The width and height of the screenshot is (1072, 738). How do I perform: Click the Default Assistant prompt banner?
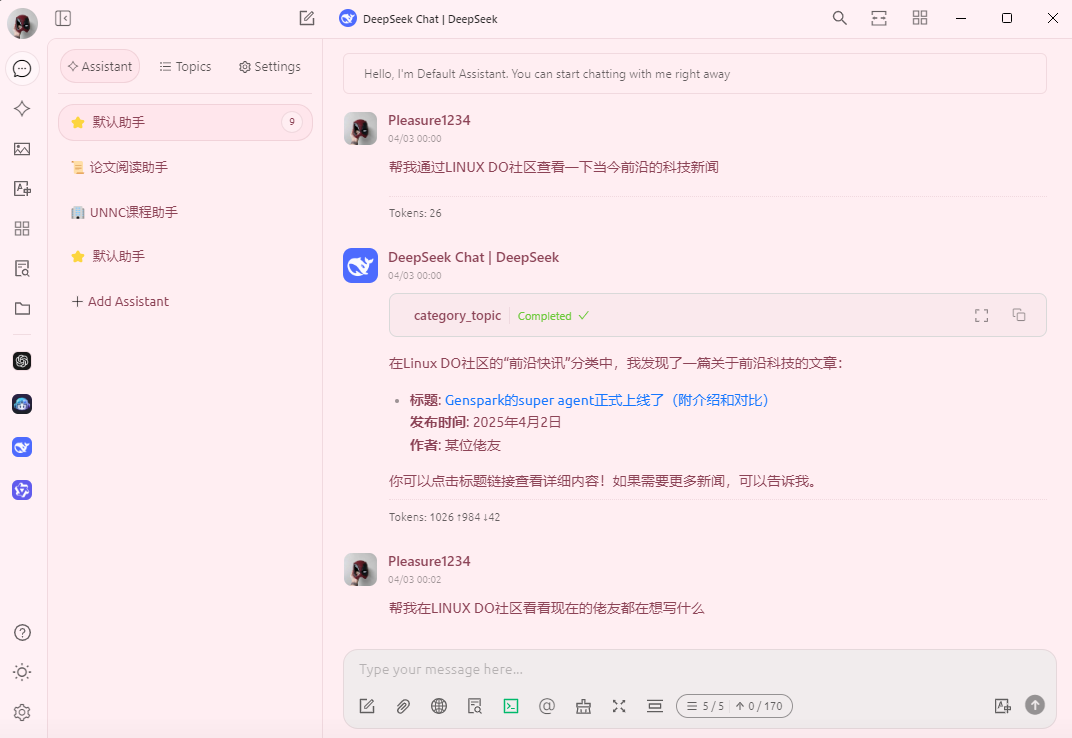click(695, 74)
